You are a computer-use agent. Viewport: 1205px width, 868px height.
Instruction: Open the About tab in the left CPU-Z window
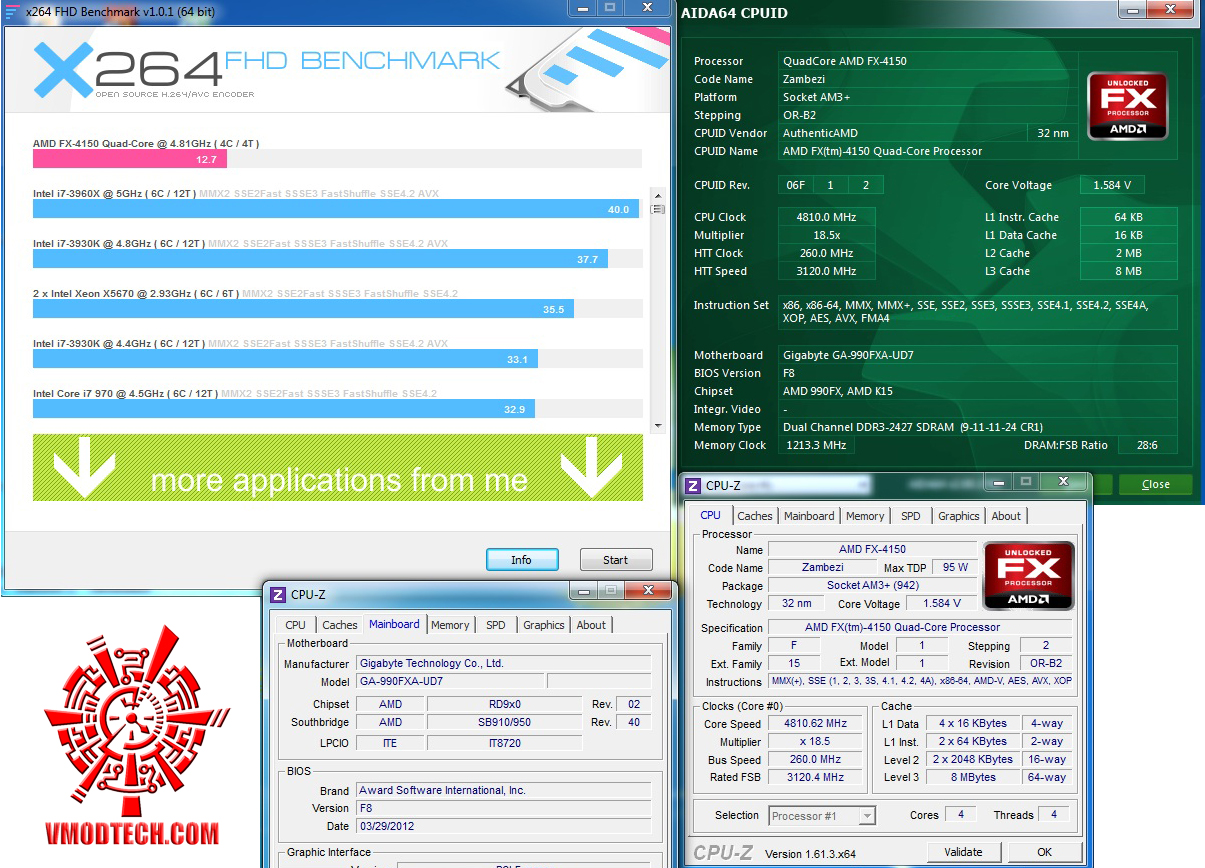591,625
